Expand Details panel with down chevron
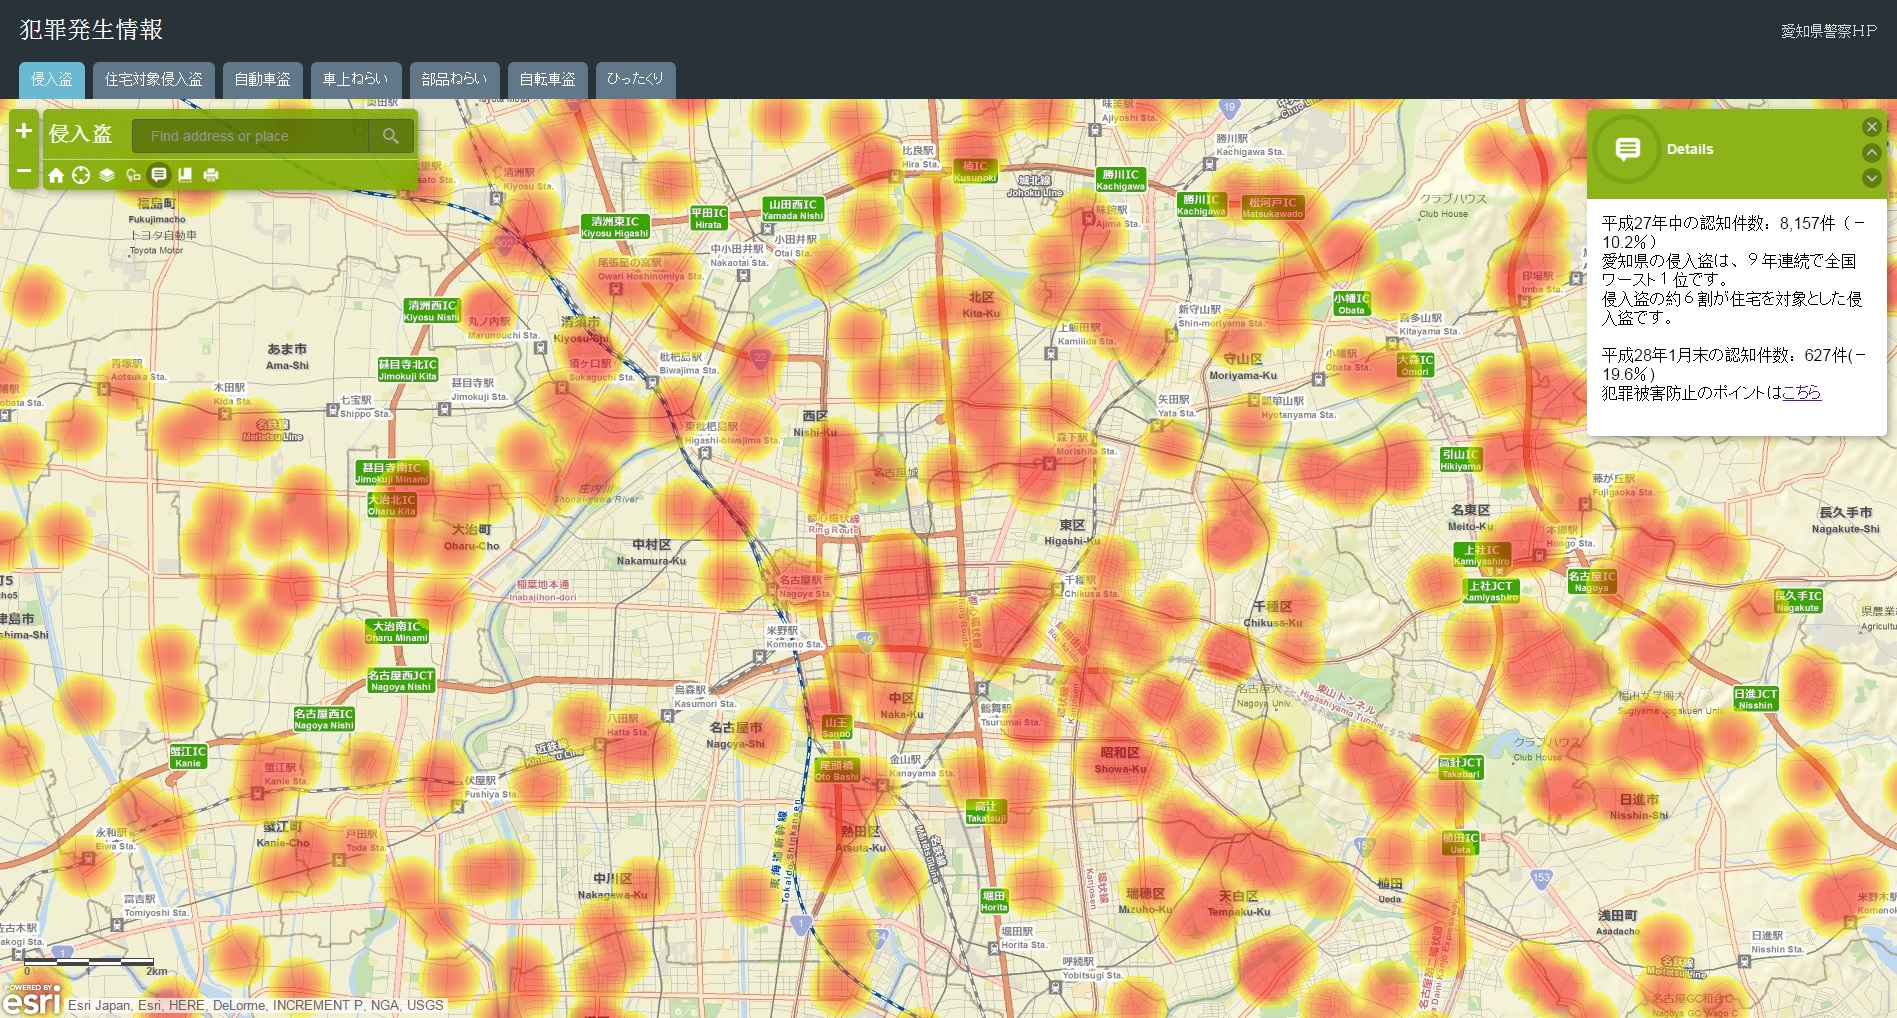The height and width of the screenshot is (1018, 1897). (x=1871, y=178)
